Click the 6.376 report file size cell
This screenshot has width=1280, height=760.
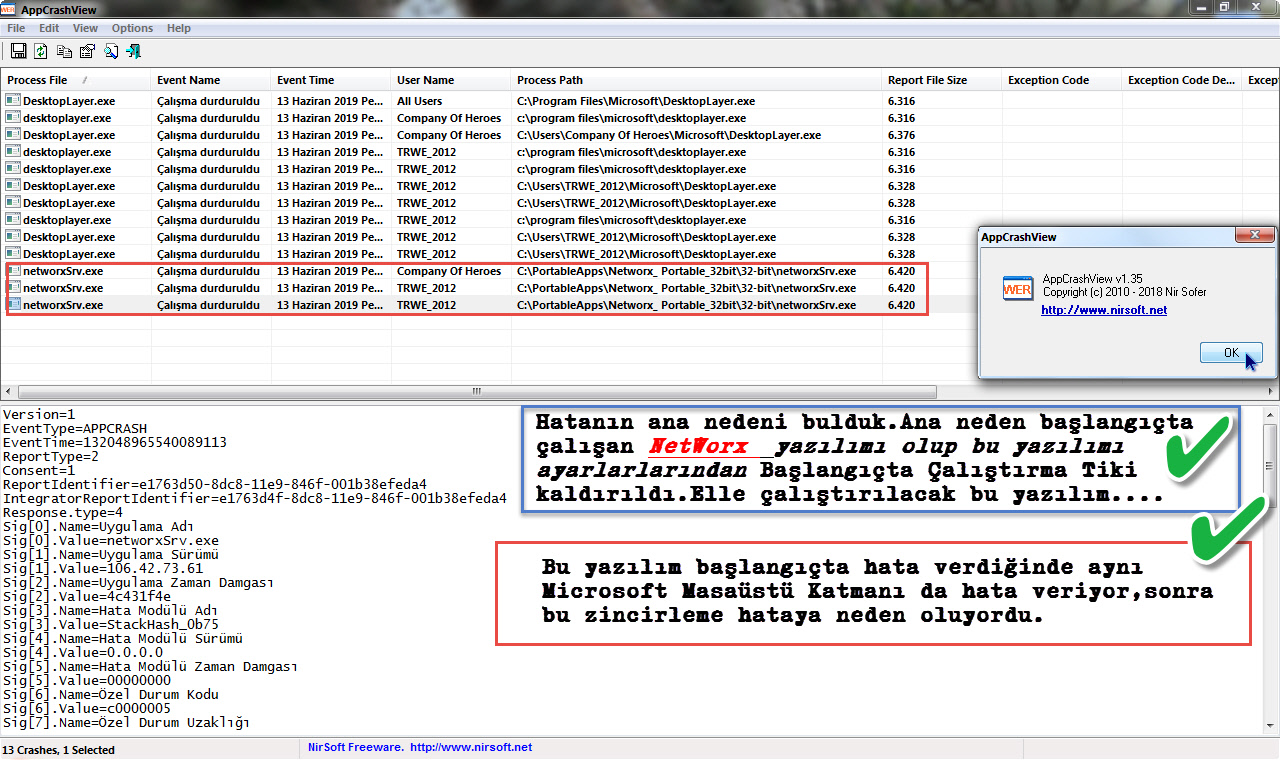[x=901, y=135]
